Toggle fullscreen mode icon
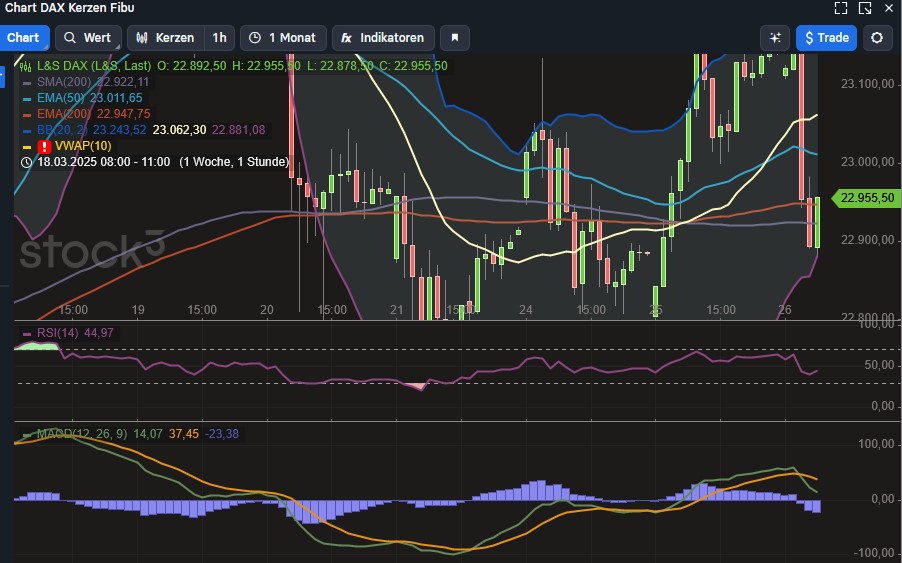Image resolution: width=902 pixels, height=563 pixels. click(x=841, y=8)
